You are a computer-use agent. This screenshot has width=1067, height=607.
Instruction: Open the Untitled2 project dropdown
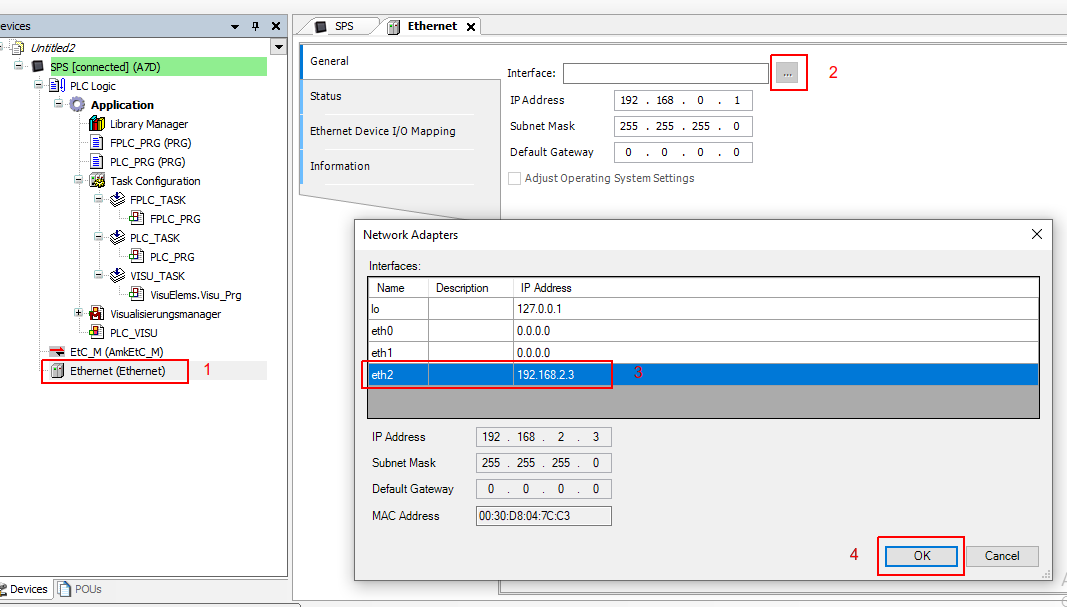tap(278, 48)
